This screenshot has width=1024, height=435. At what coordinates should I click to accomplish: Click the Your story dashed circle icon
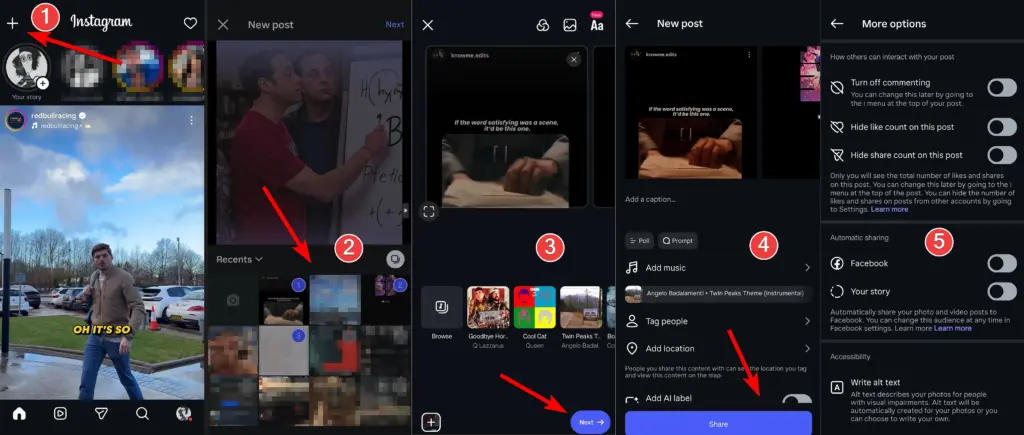[837, 291]
